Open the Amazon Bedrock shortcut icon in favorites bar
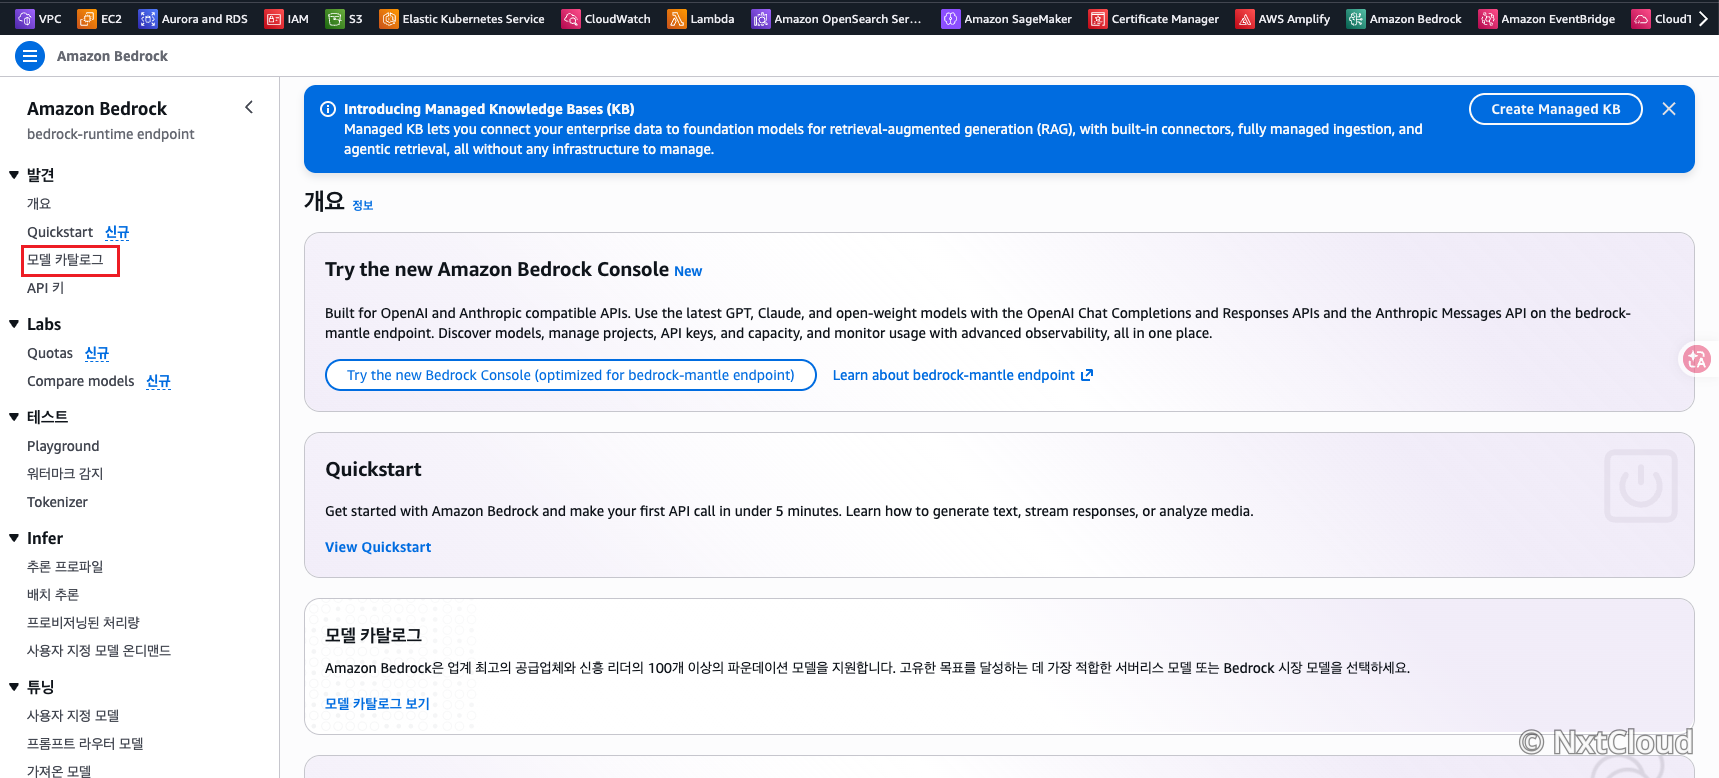The height and width of the screenshot is (778, 1719). click(1356, 19)
